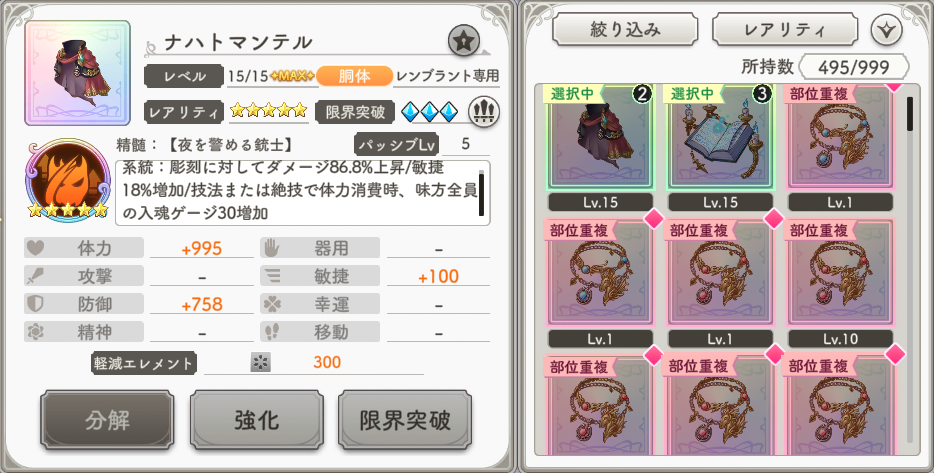Click the heart icon beside 体力
934x473 pixels.
35,248
